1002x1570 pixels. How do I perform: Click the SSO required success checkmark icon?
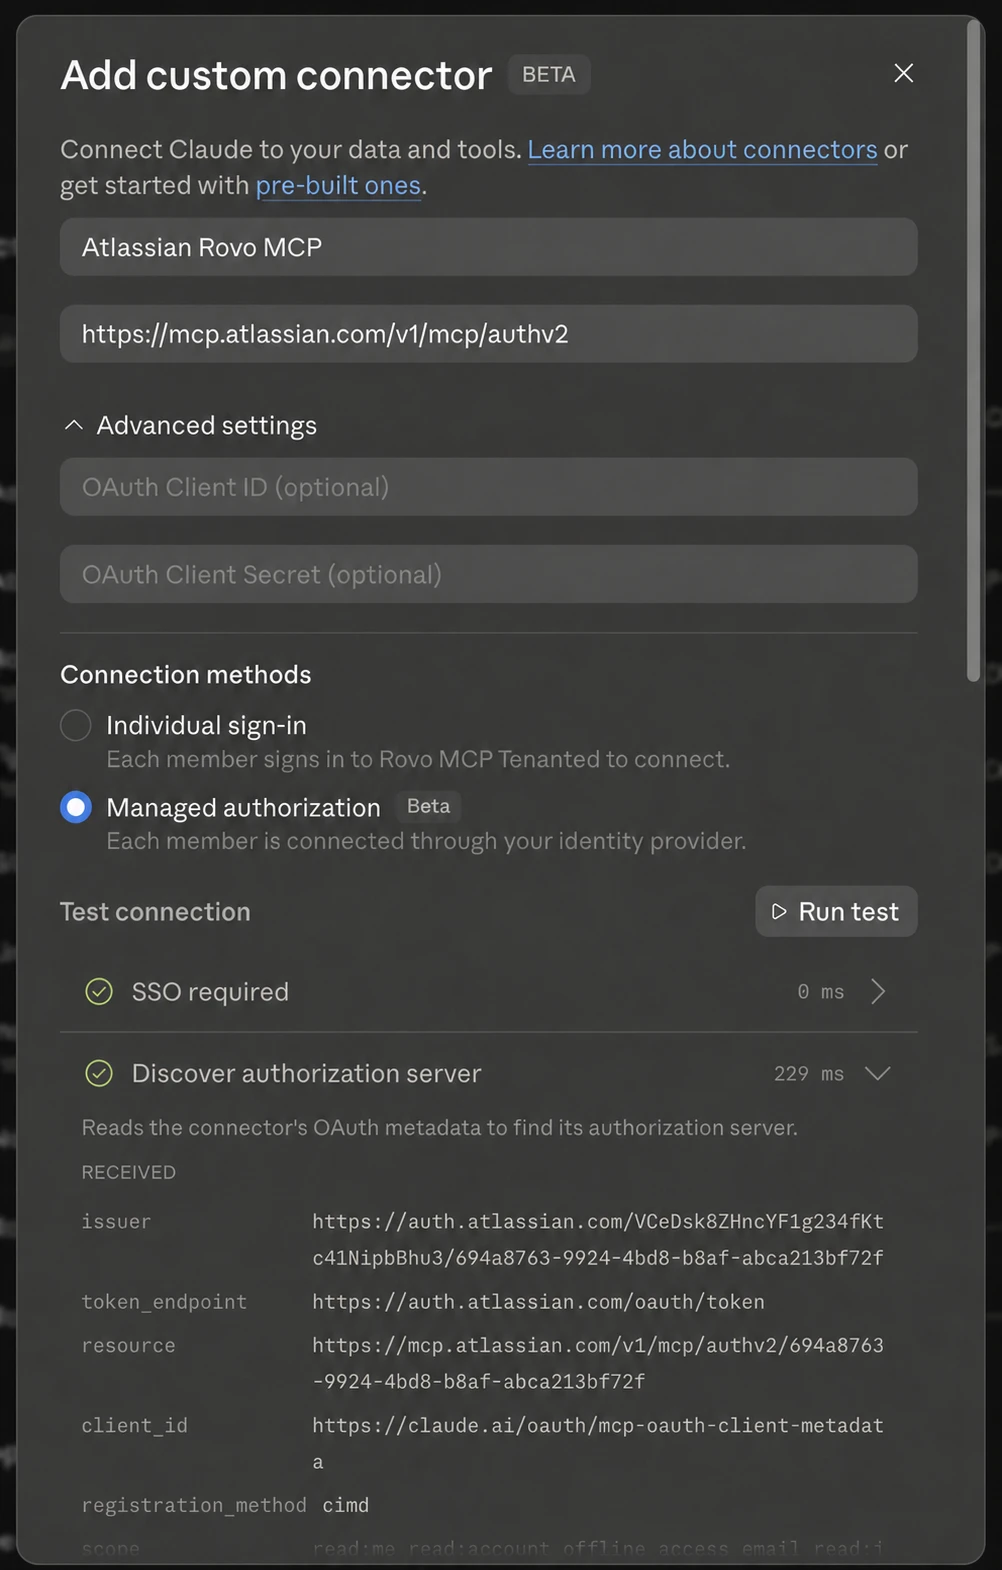[99, 991]
